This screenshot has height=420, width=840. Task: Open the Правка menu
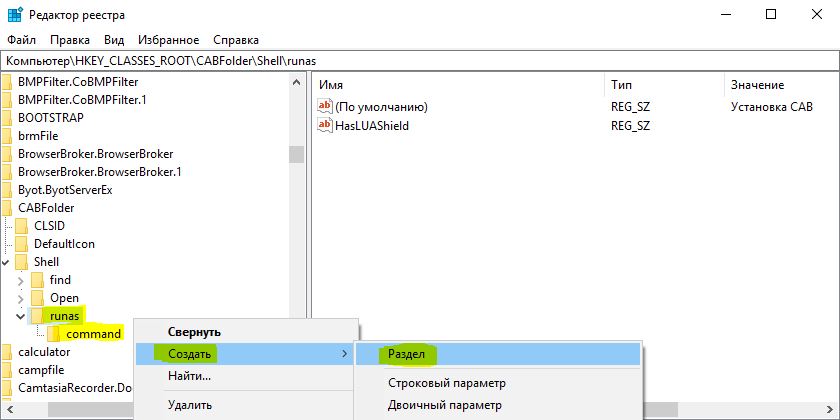tap(70, 40)
